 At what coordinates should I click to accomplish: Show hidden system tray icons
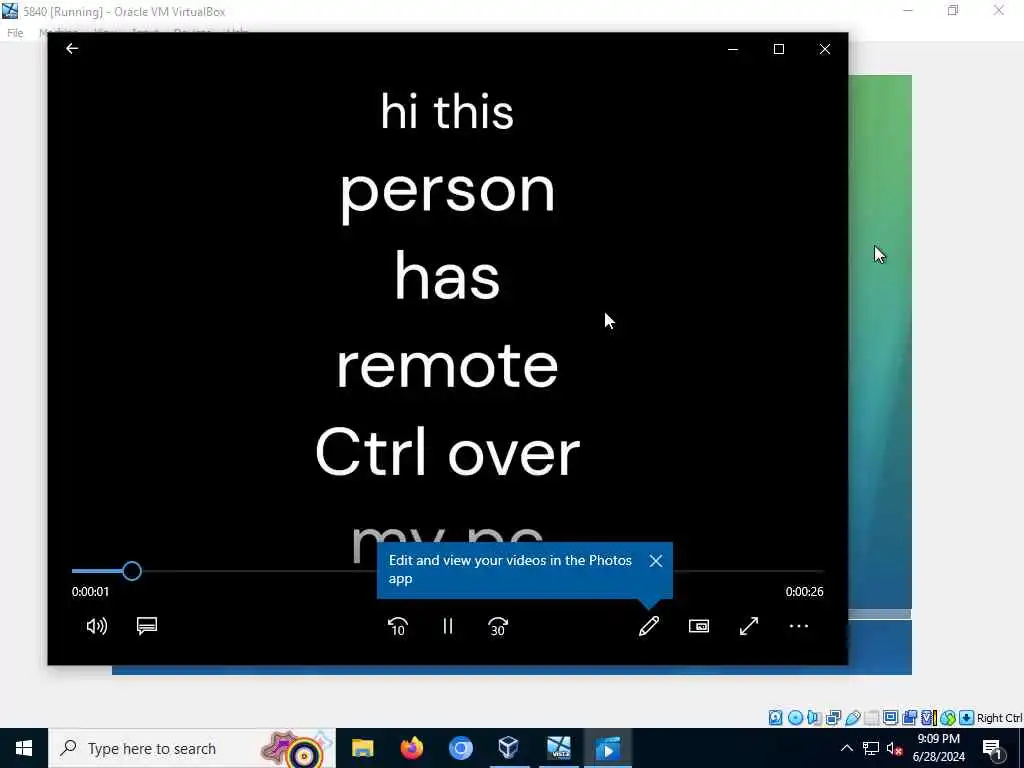pos(846,748)
